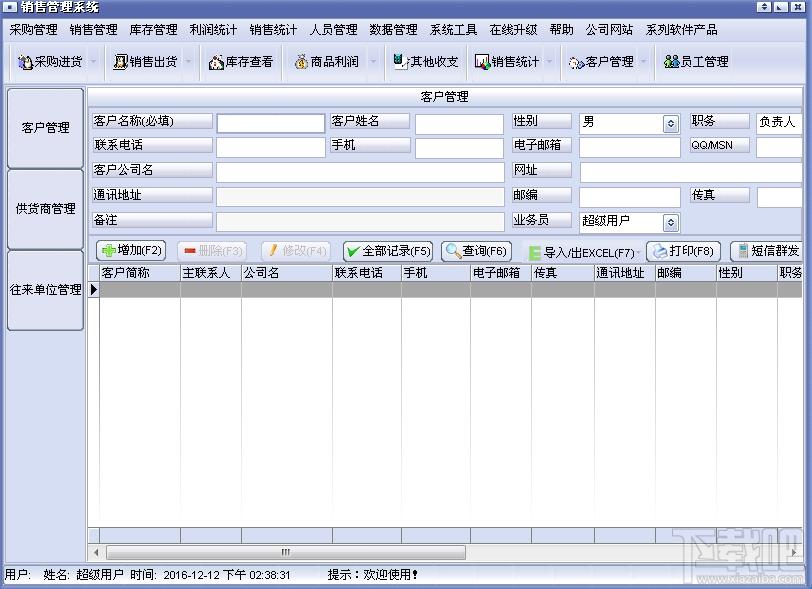The width and height of the screenshot is (812, 589).
Task: Expand the 销售出货 dropdown arrow
Action: (x=188, y=62)
